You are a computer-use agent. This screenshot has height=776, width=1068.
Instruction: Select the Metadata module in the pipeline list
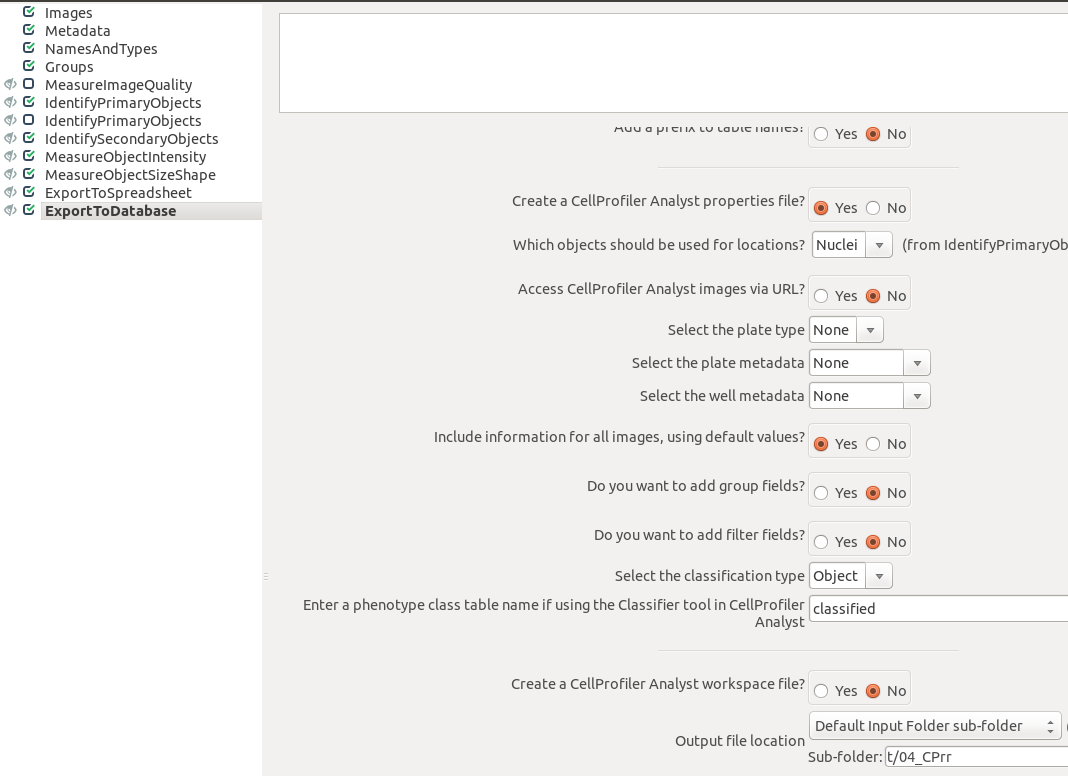click(77, 30)
